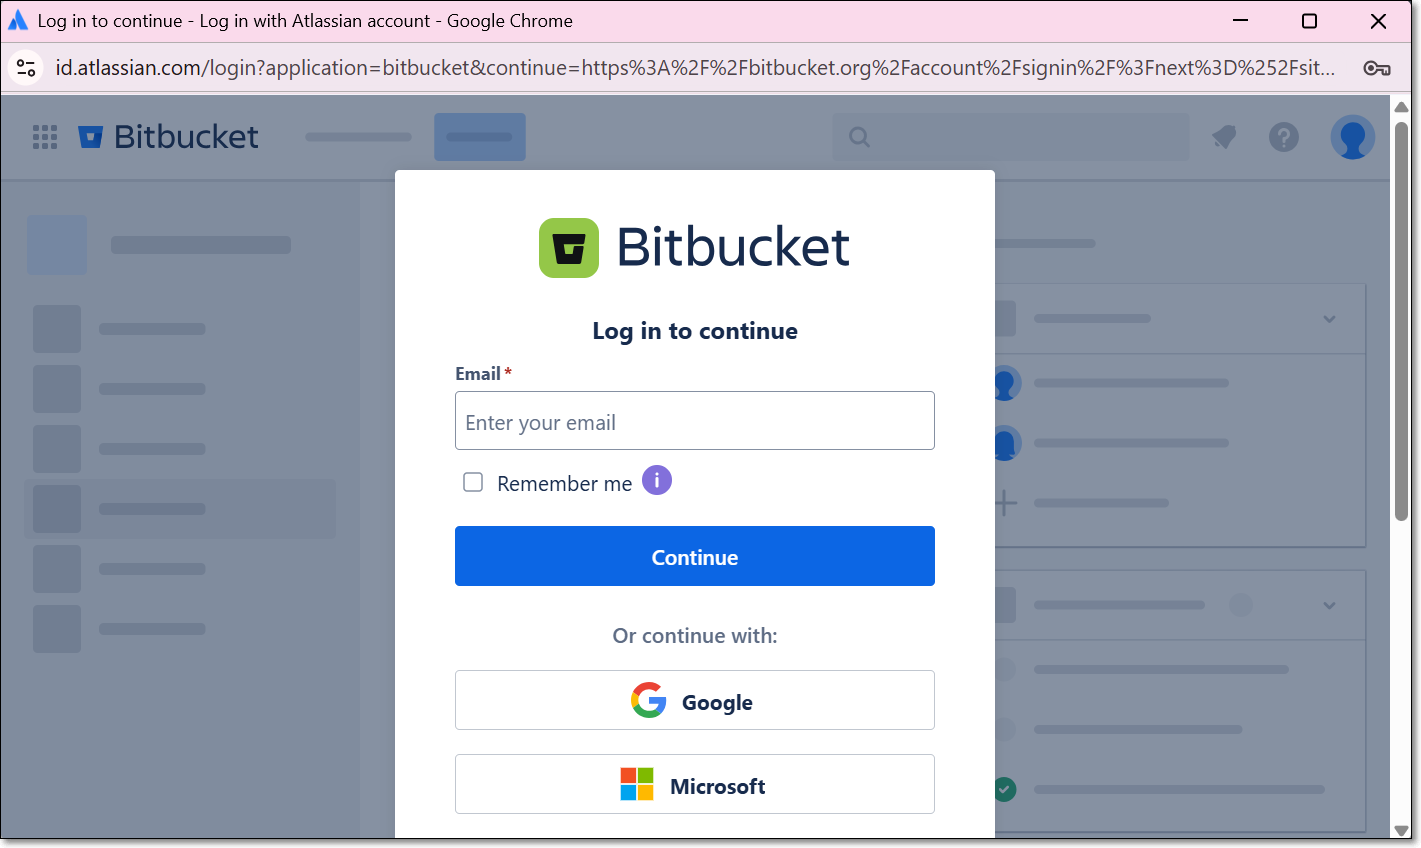Expand the second panel chevron

(x=1329, y=605)
